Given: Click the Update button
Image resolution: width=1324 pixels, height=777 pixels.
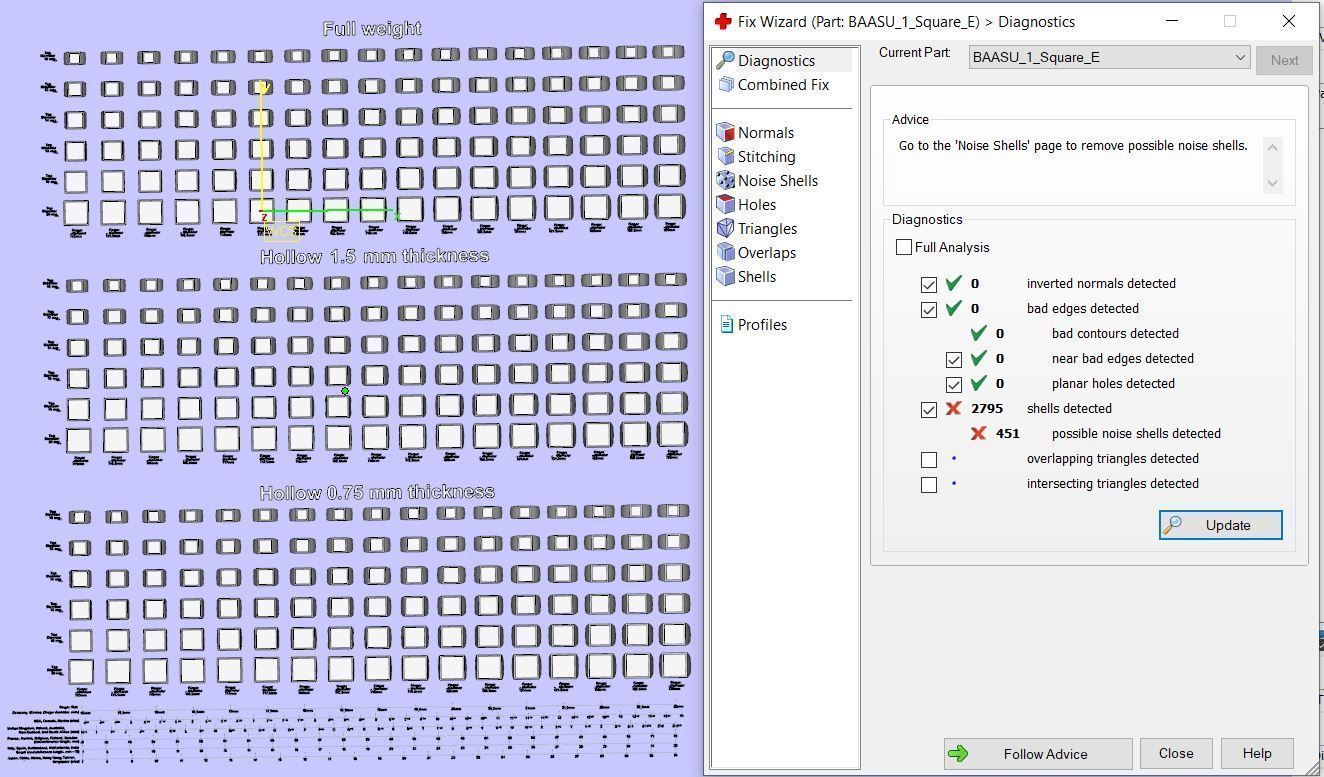Looking at the screenshot, I should [1220, 525].
